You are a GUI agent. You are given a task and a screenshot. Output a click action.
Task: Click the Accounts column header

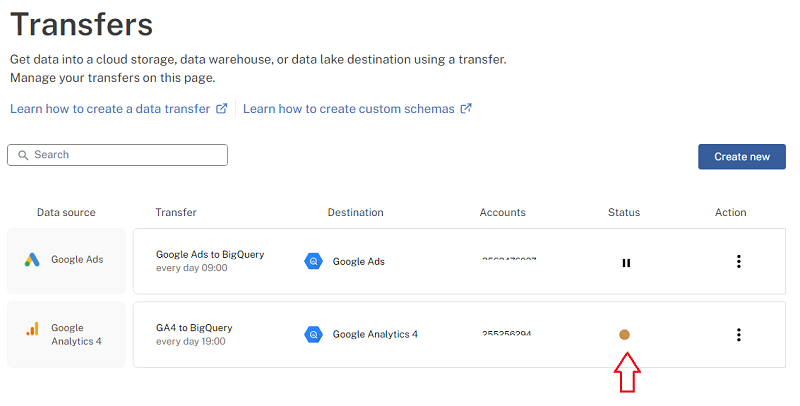[x=503, y=212]
